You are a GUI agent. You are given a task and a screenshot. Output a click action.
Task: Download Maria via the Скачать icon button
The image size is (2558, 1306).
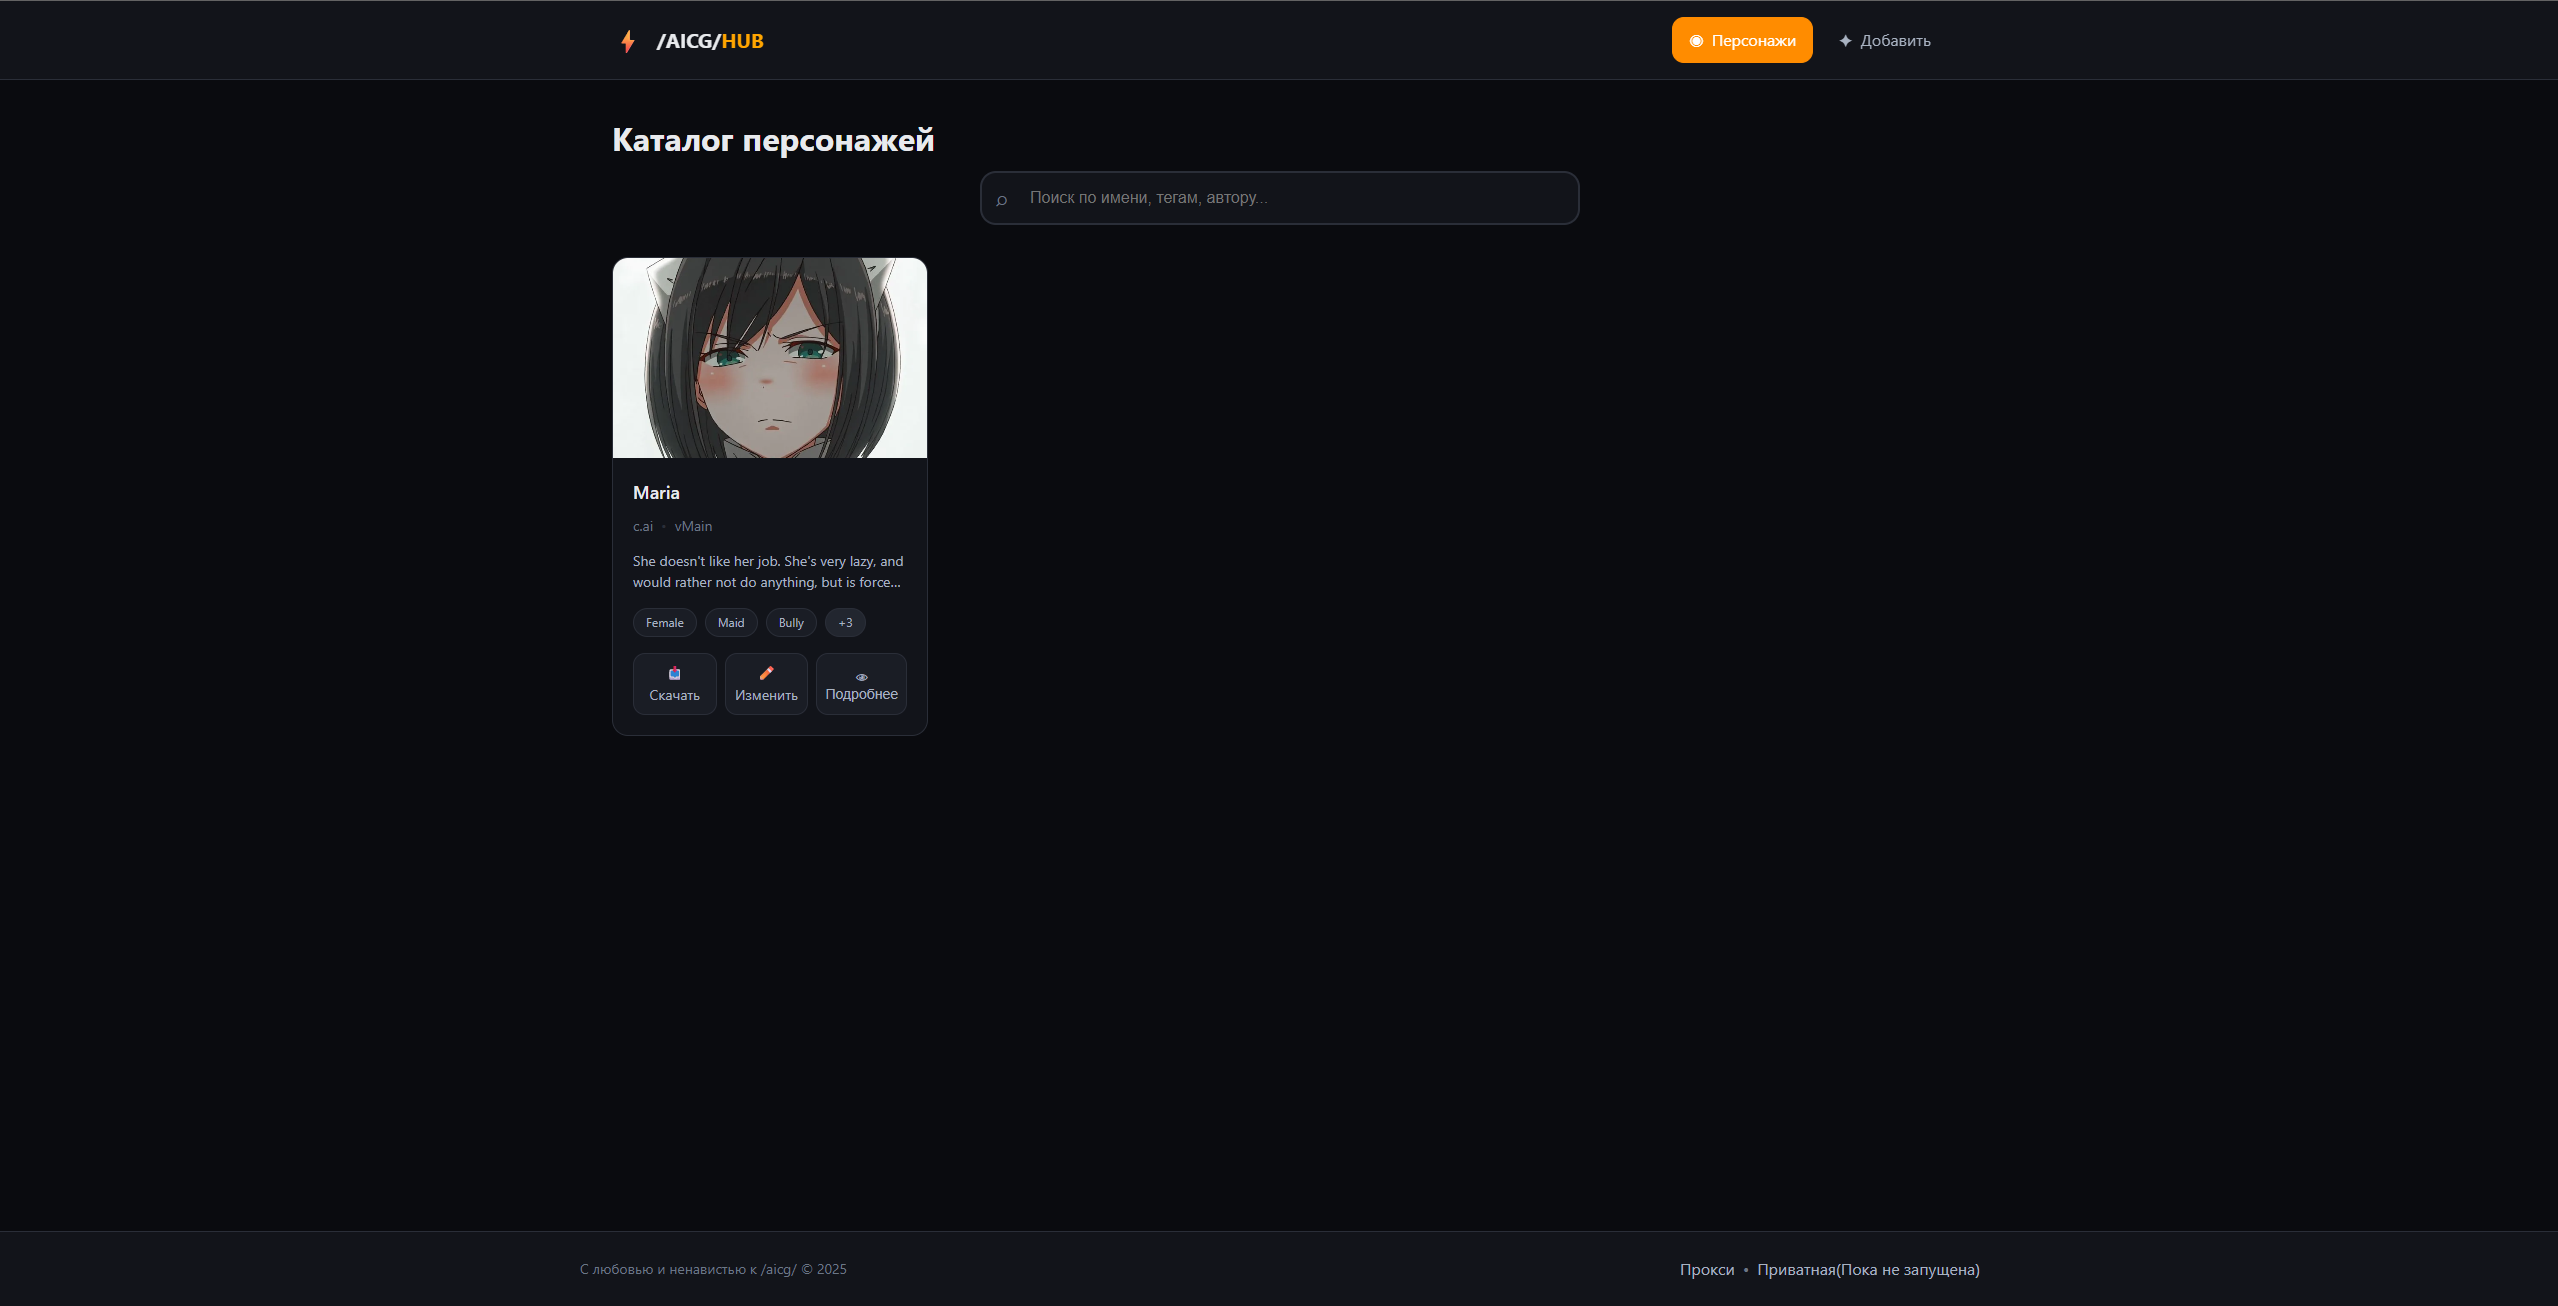(674, 684)
